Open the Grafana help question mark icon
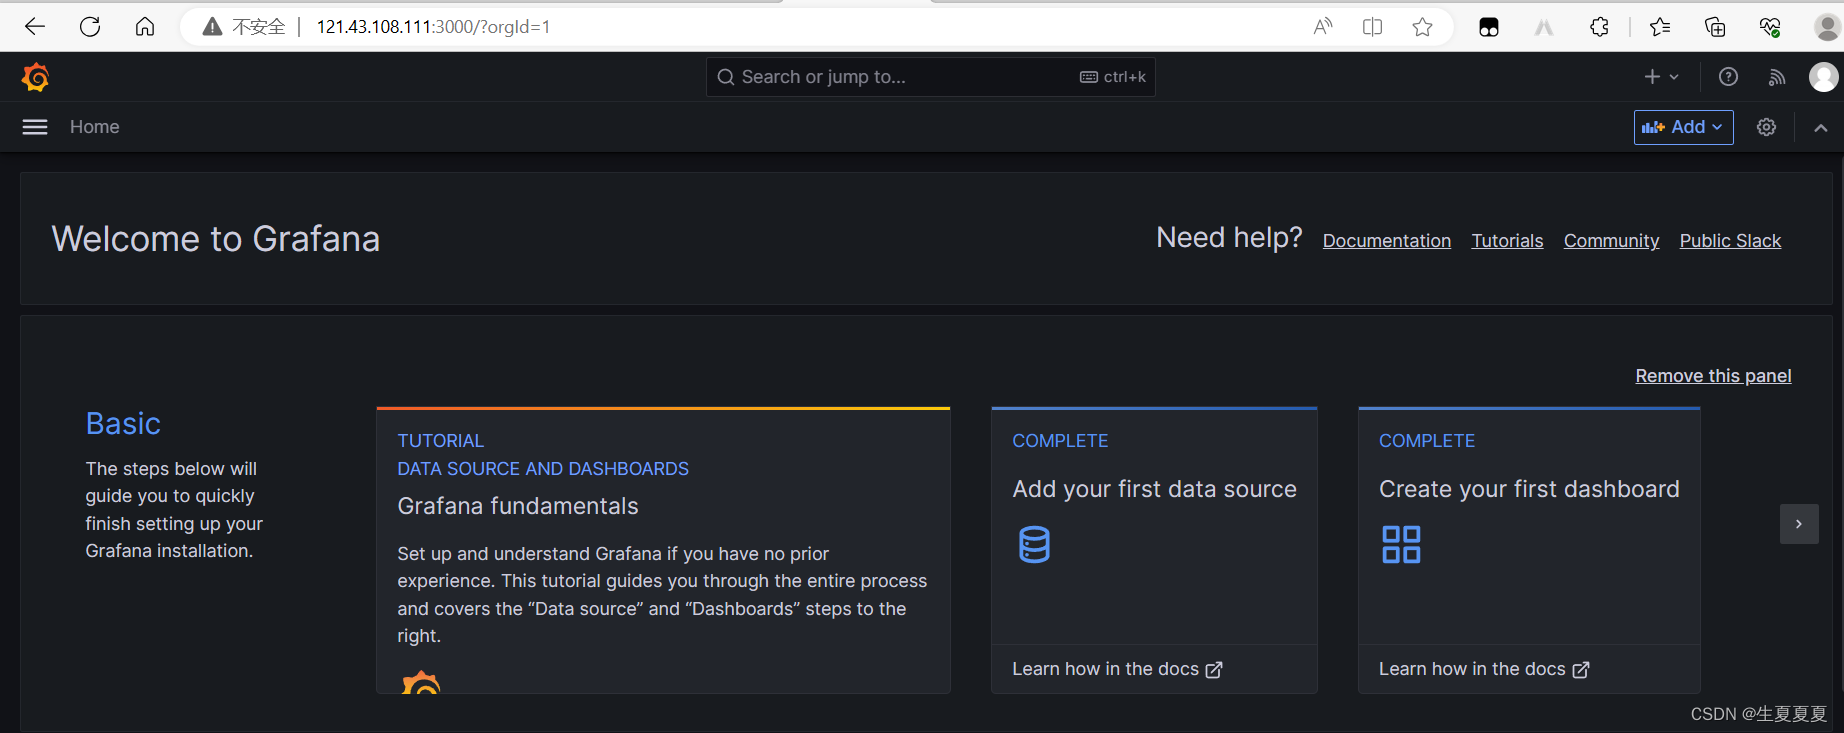1844x733 pixels. pyautogui.click(x=1728, y=77)
